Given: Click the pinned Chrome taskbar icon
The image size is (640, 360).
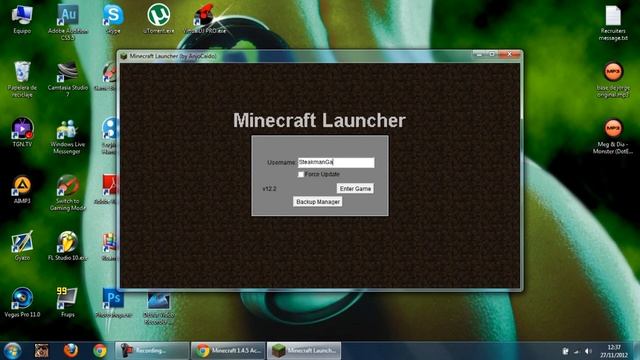Looking at the screenshot, I should (100, 351).
